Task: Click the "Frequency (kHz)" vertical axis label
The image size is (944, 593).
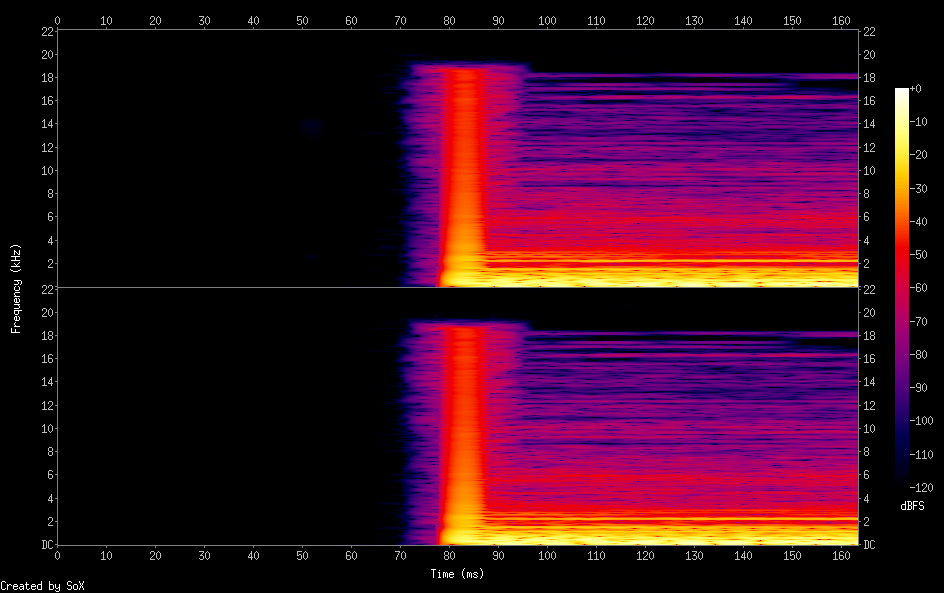Action: [16, 287]
